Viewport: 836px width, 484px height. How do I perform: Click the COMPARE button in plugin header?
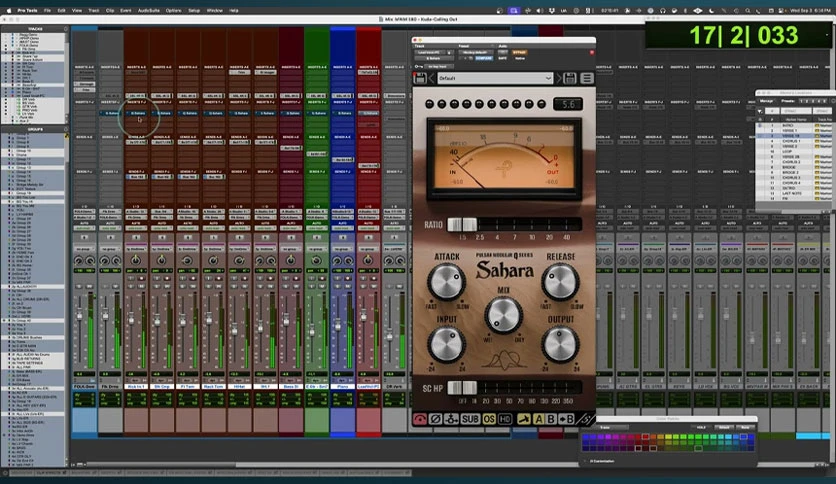coord(484,59)
